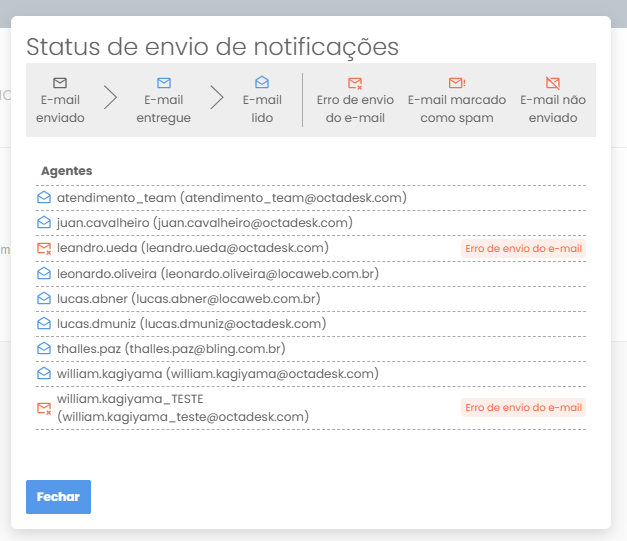Click the E-mail entregue legend icon
This screenshot has height=541, width=627.
coord(164,83)
